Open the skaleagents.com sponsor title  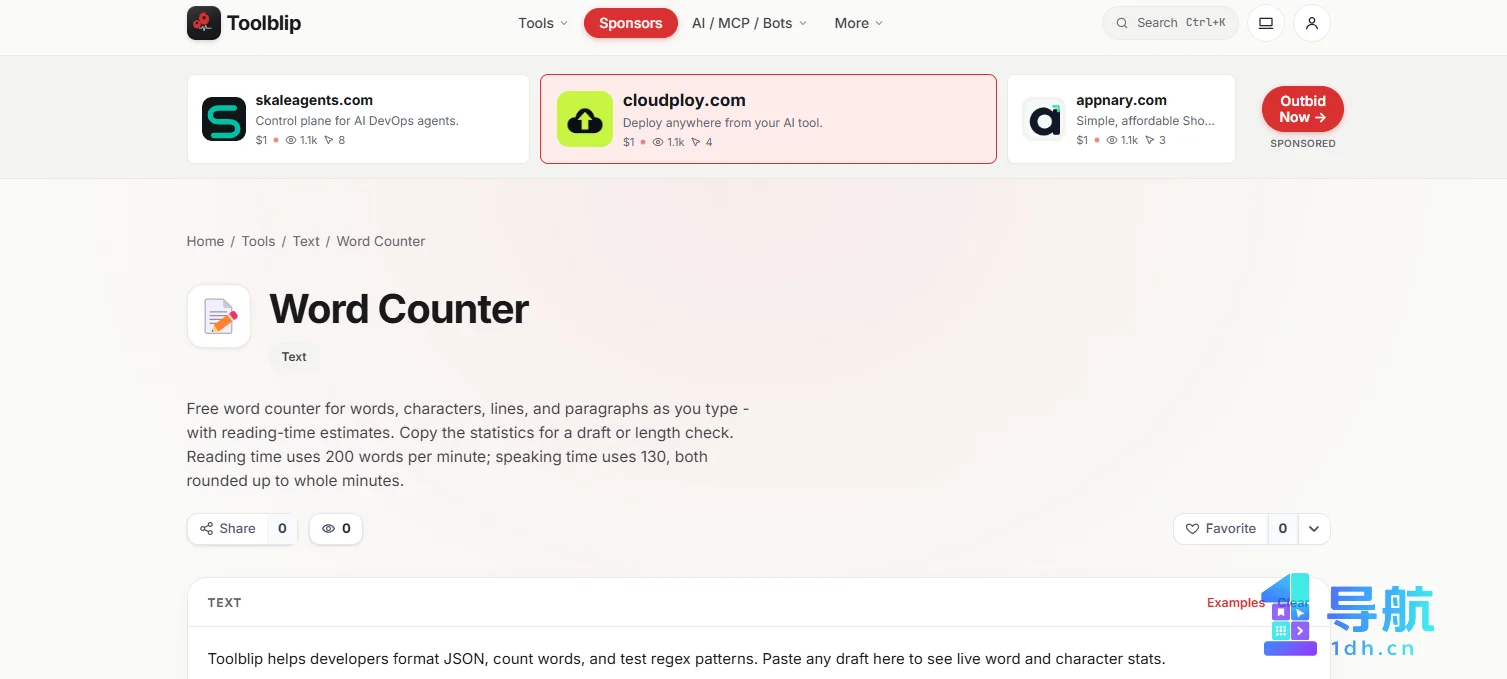tap(314, 100)
